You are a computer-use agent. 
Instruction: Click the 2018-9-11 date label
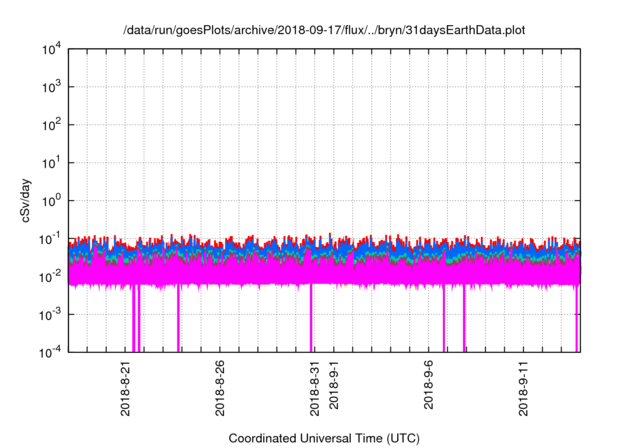click(523, 388)
